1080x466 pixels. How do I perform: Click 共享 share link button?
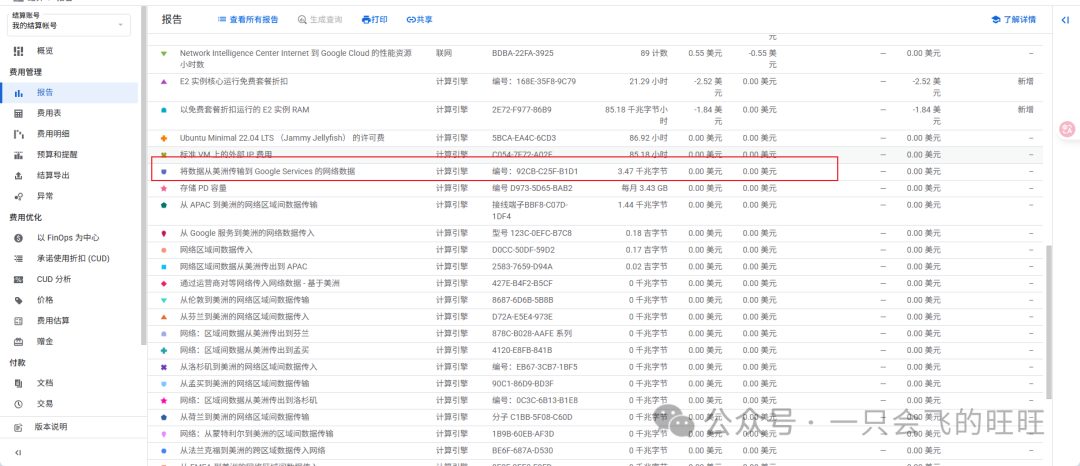click(x=419, y=20)
